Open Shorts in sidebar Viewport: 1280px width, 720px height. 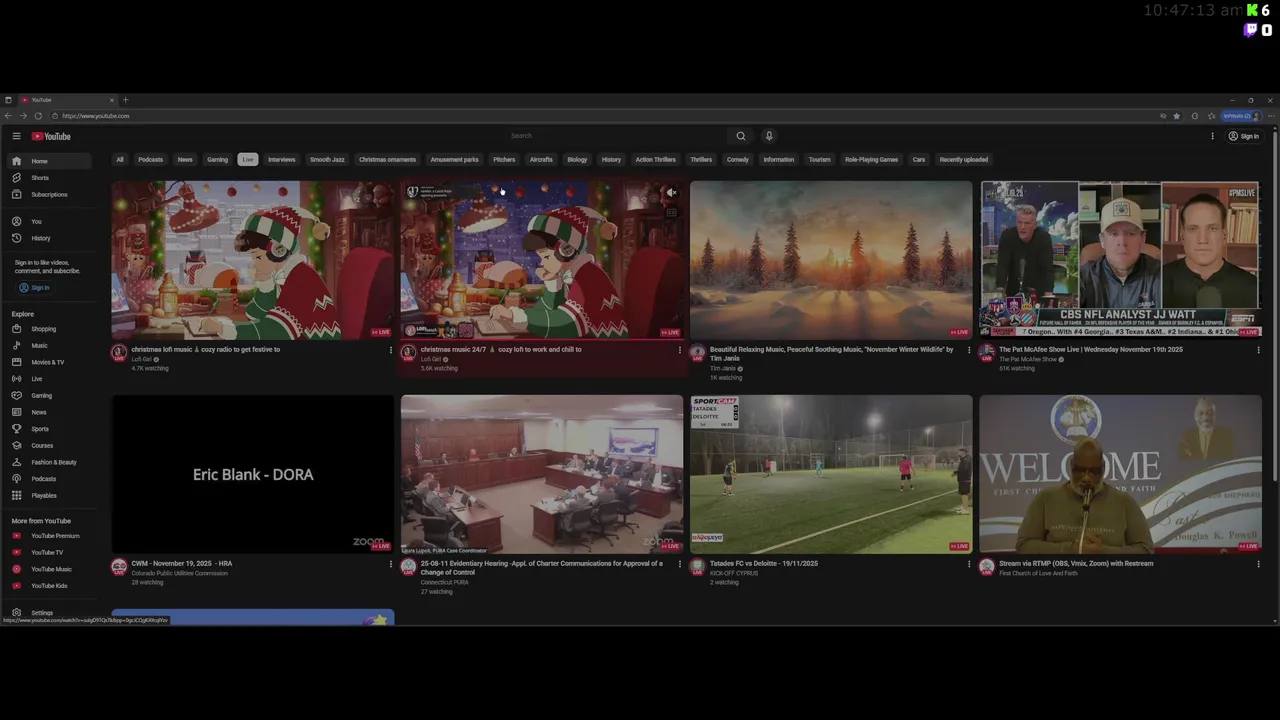click(x=50, y=178)
